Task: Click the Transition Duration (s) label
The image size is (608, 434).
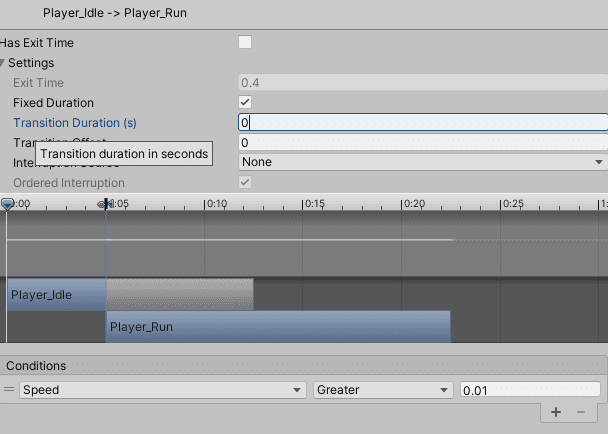Action: pos(75,122)
